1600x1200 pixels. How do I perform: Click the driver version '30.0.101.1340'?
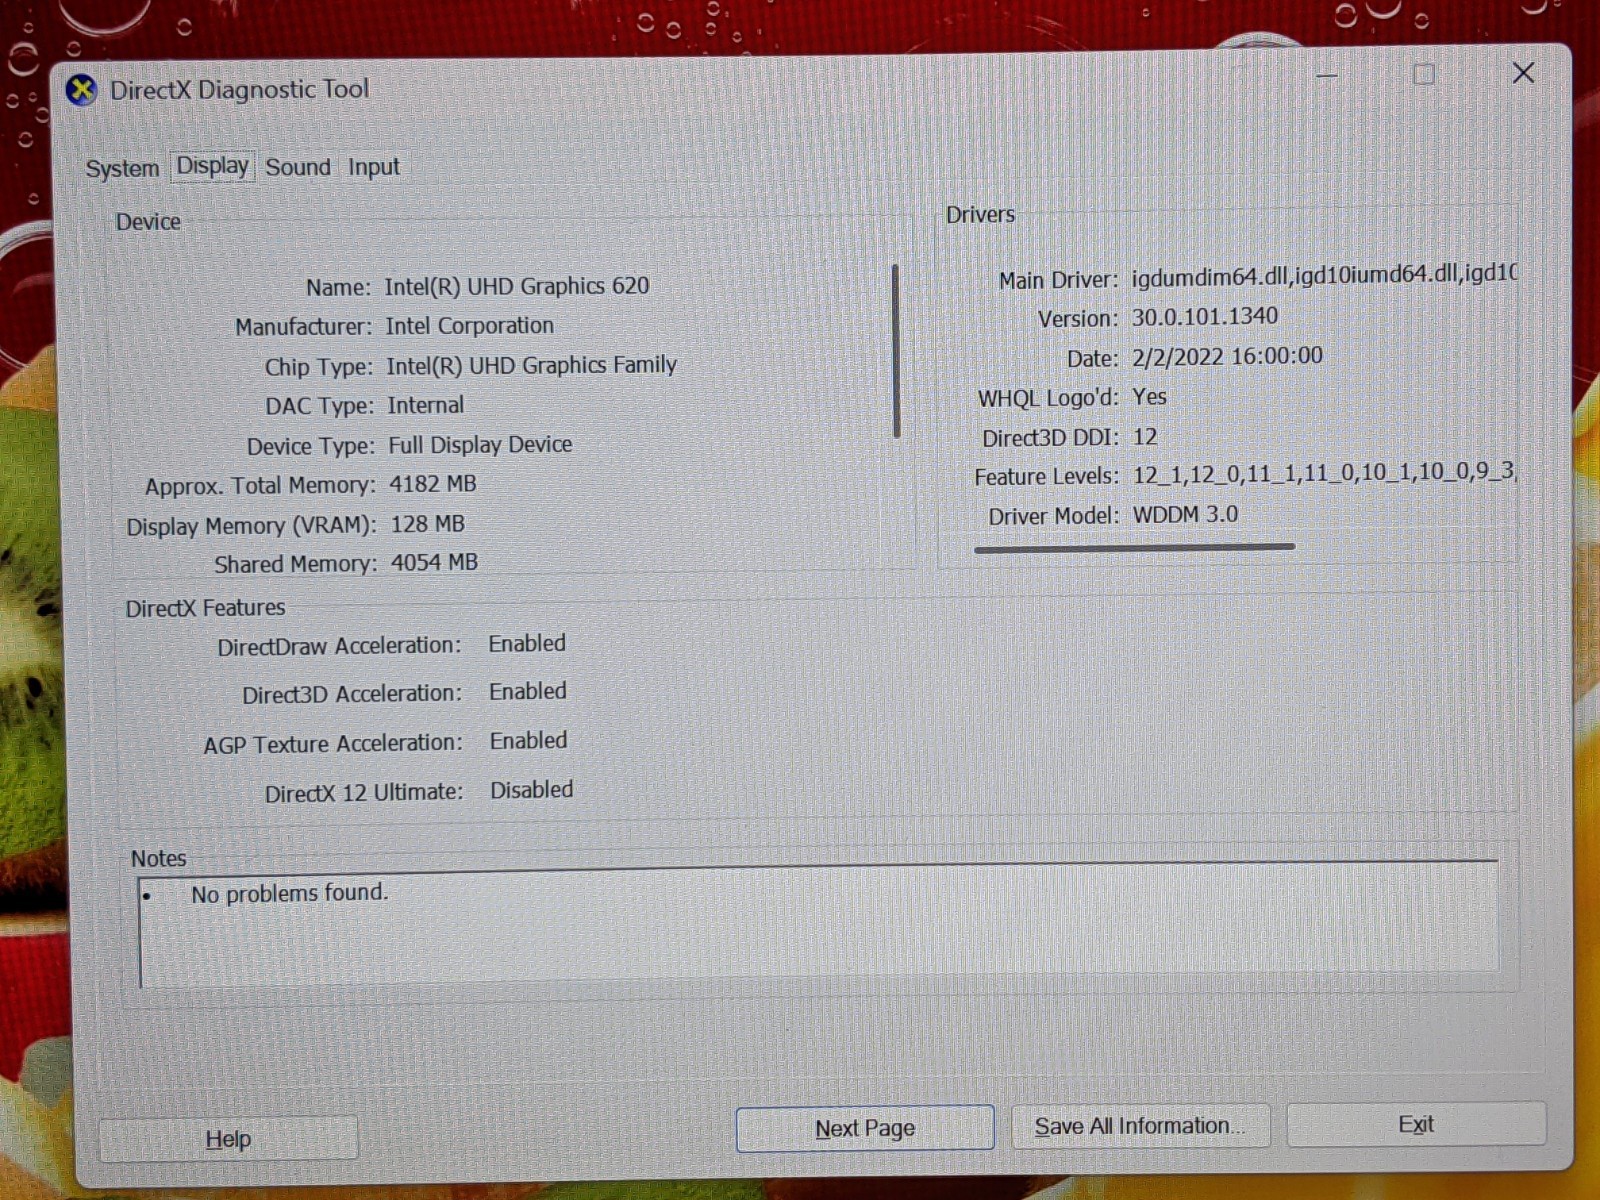[x=1204, y=317]
